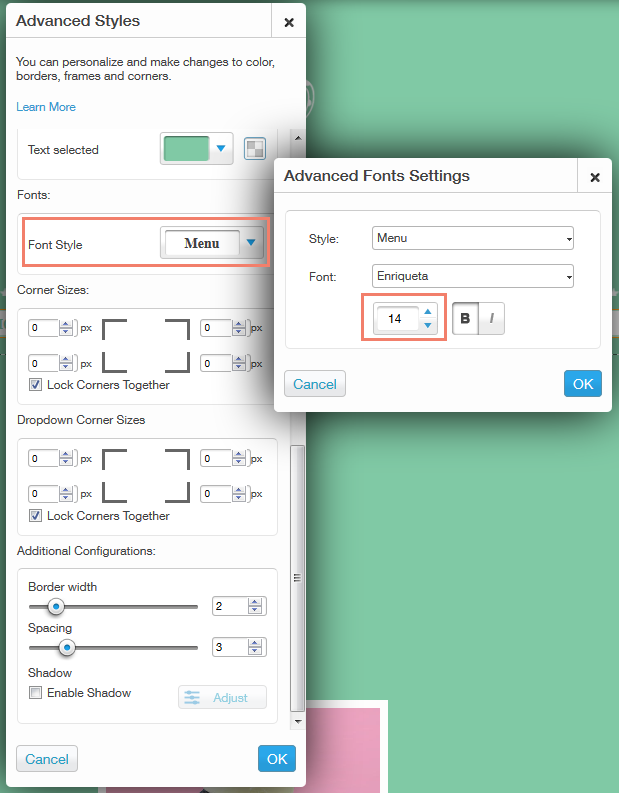Click the Adjust shadow button
619x793 pixels.
[x=223, y=697]
